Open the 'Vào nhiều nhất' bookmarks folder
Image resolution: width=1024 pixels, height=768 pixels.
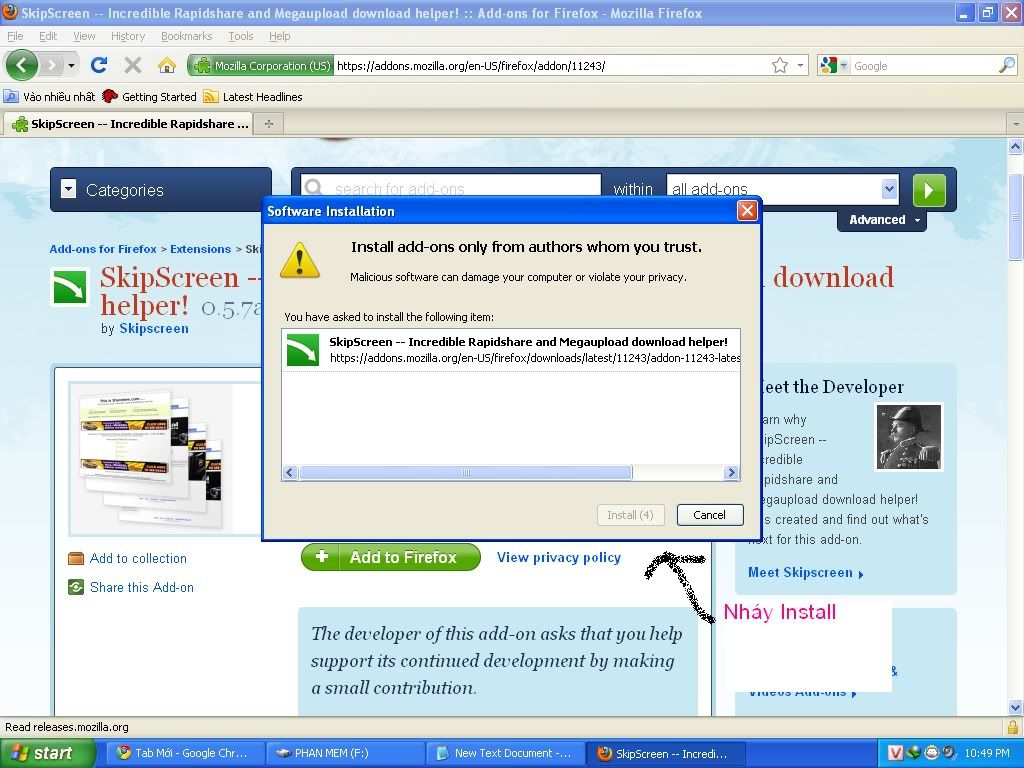pyautogui.click(x=50, y=97)
